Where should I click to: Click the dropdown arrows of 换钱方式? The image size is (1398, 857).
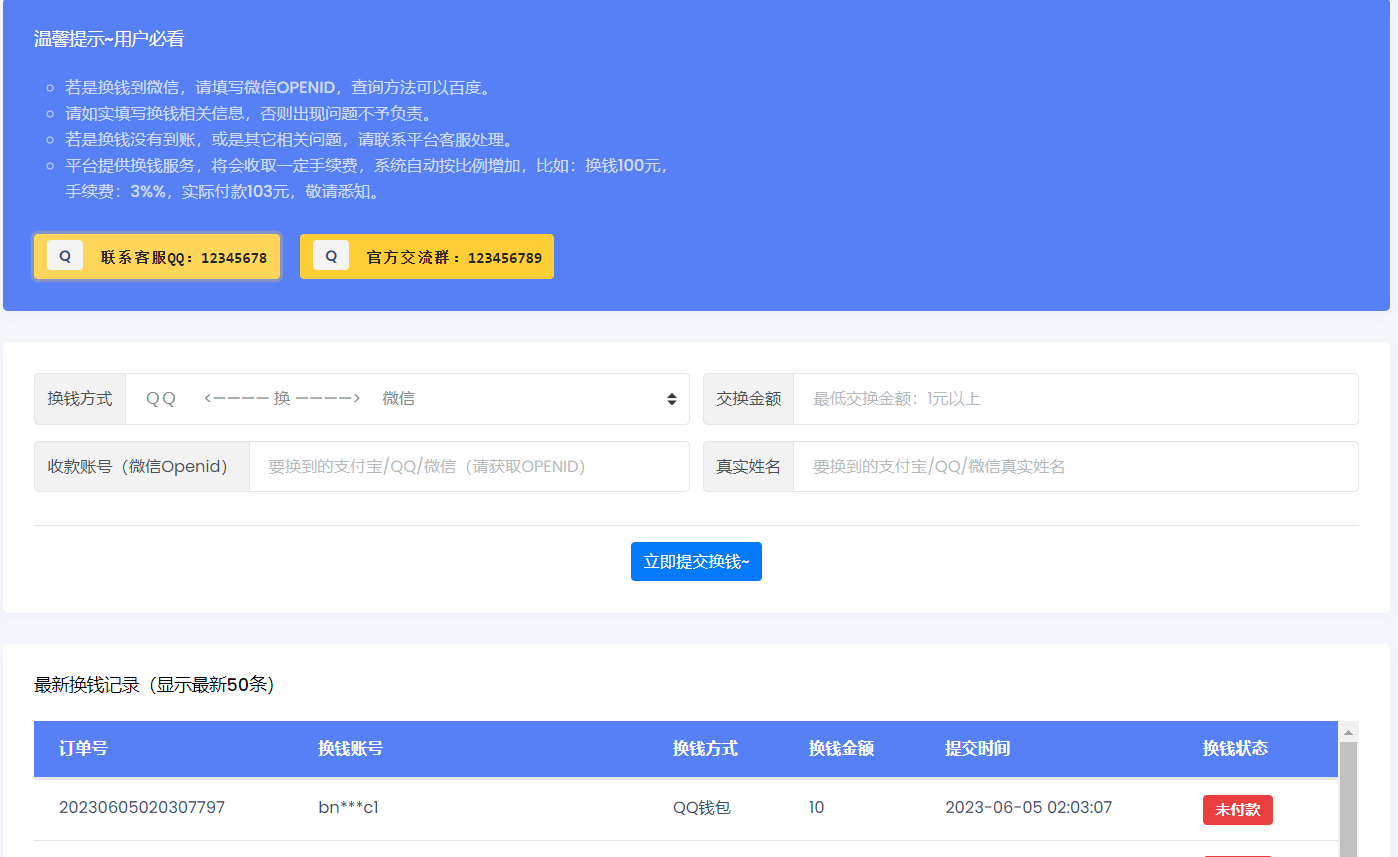pyautogui.click(x=672, y=399)
